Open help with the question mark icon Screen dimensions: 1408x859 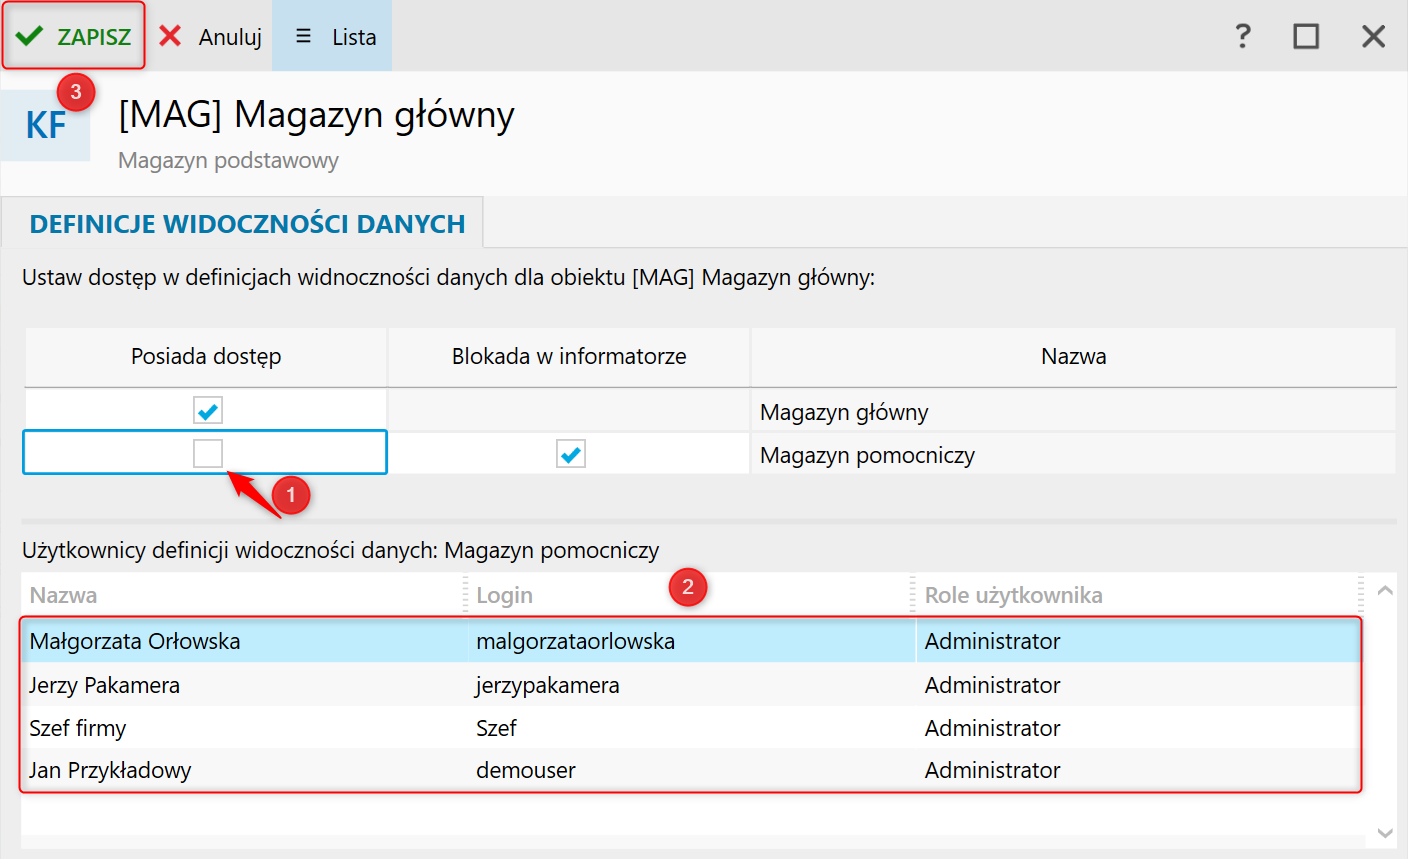coord(1242,36)
